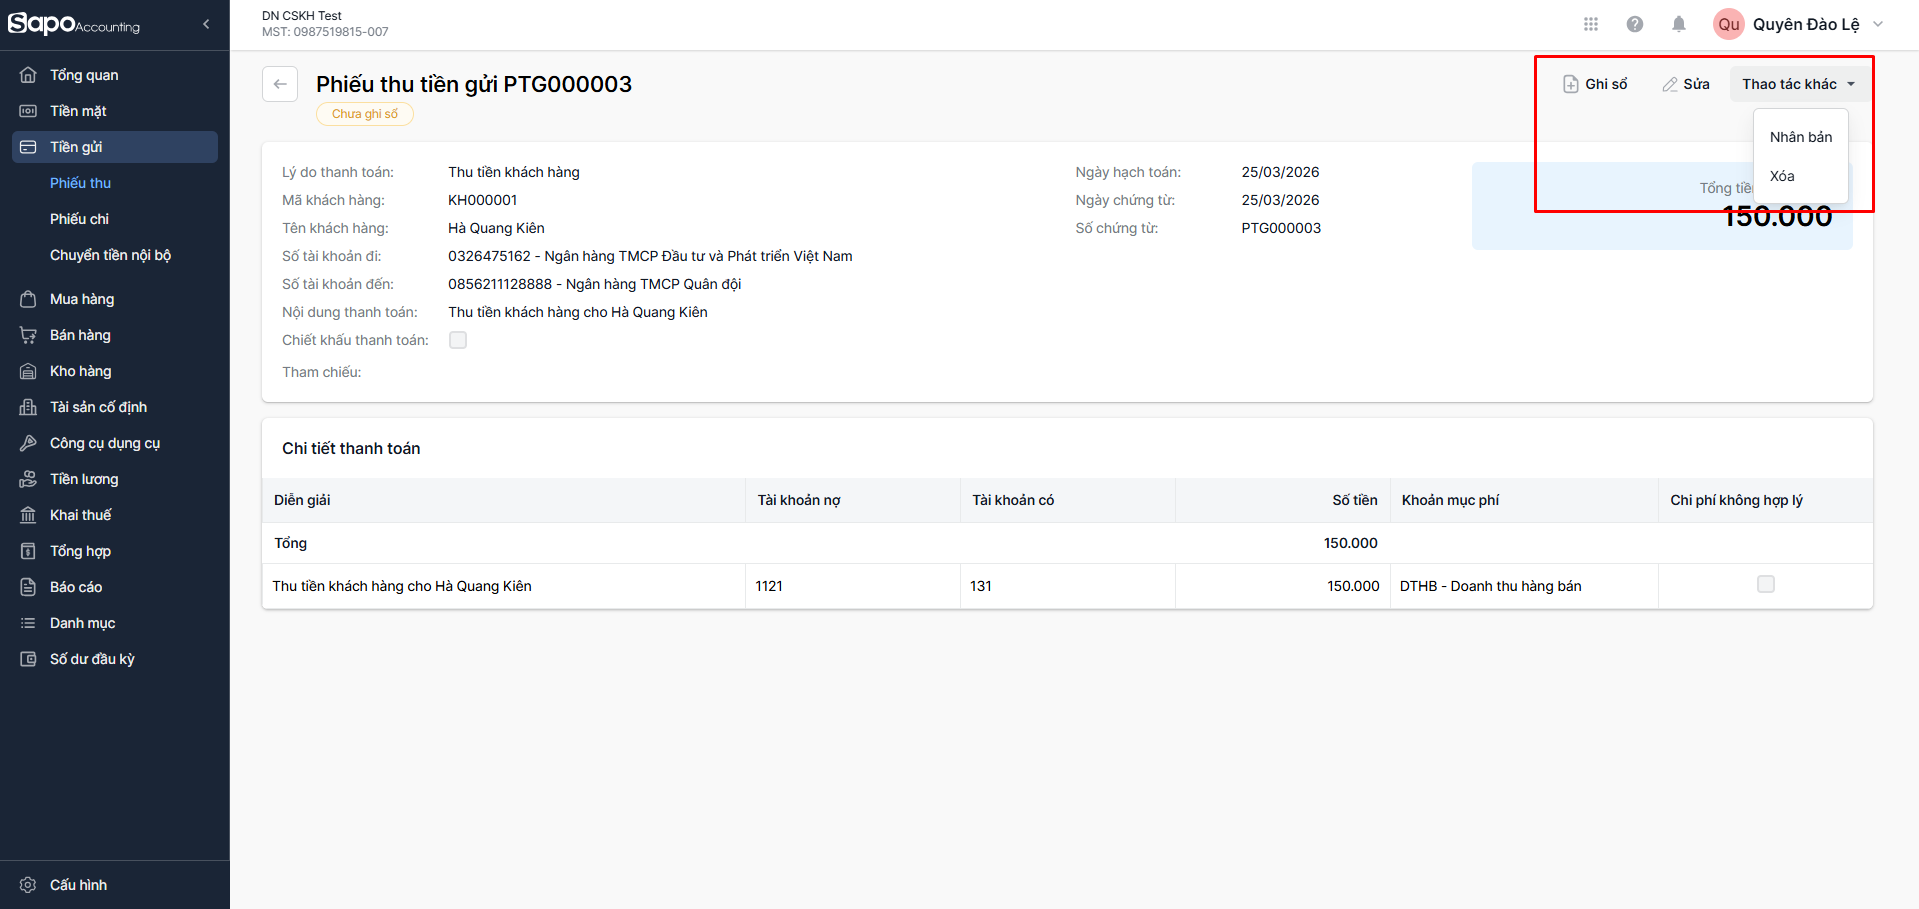The image size is (1919, 909).
Task: Click the Sửa edit button
Action: tap(1686, 84)
